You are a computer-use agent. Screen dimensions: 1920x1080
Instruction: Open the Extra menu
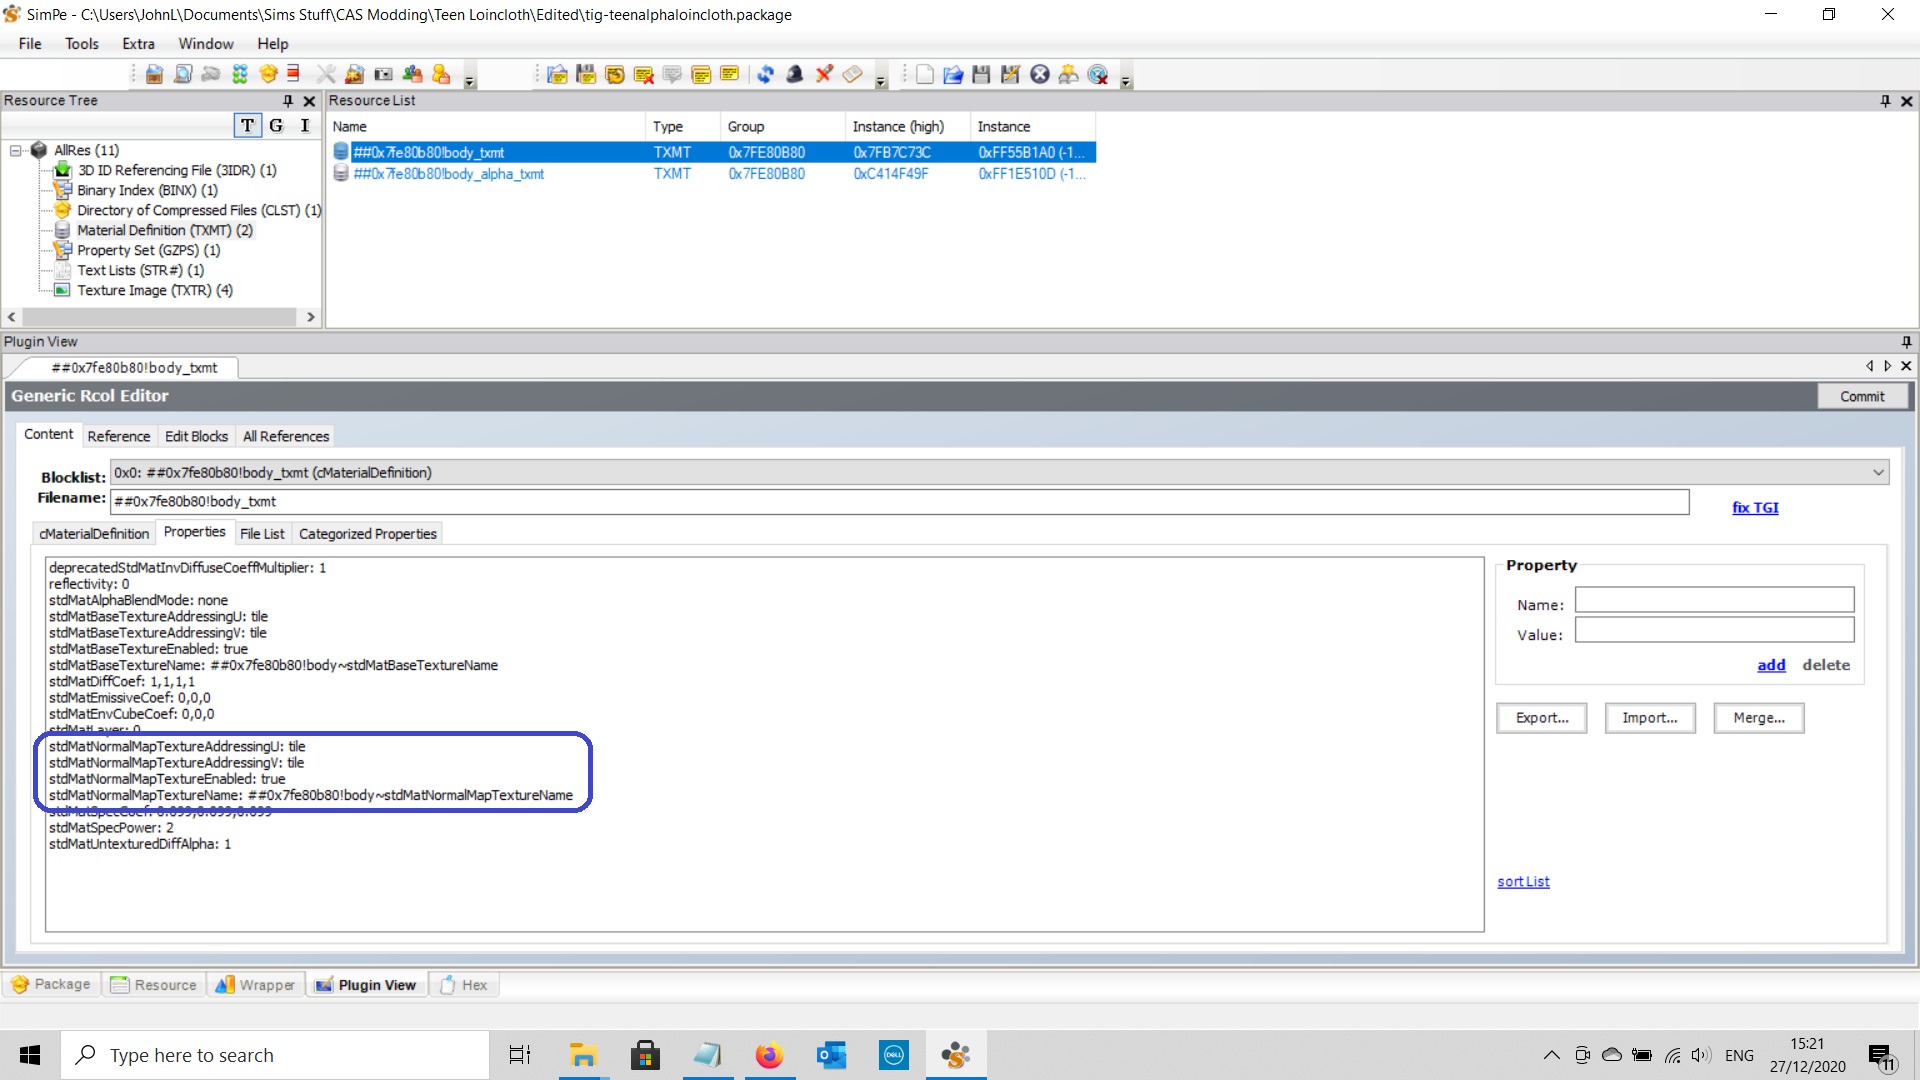coord(138,44)
